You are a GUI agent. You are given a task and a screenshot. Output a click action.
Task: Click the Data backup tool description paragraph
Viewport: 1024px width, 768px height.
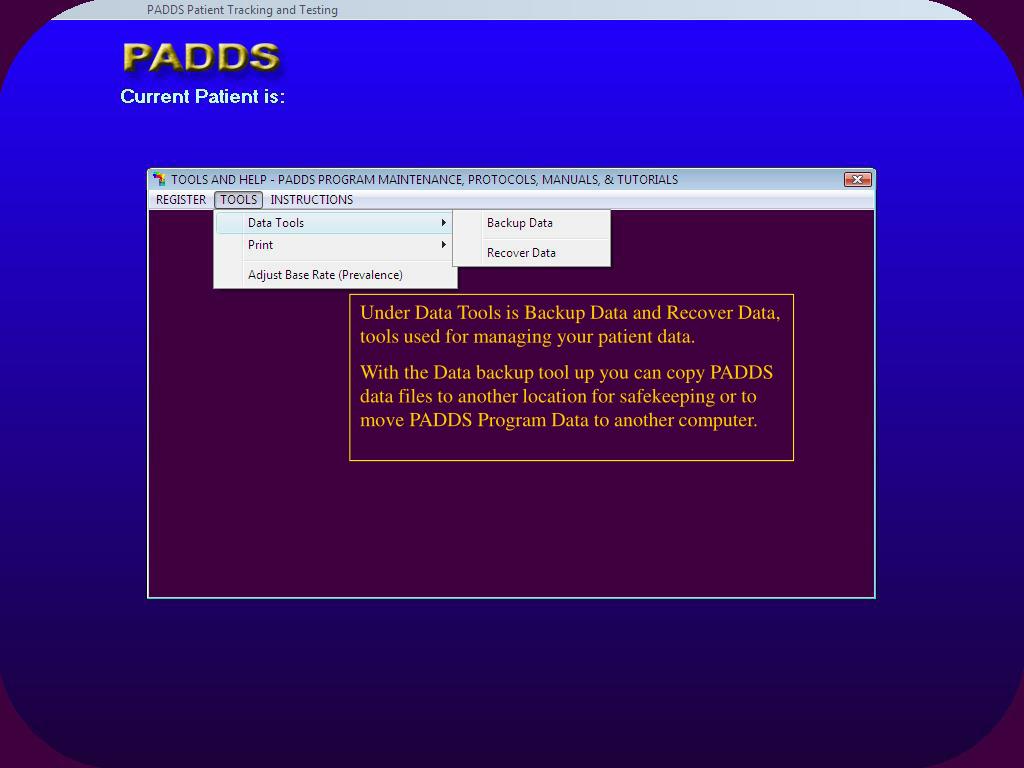pyautogui.click(x=566, y=396)
